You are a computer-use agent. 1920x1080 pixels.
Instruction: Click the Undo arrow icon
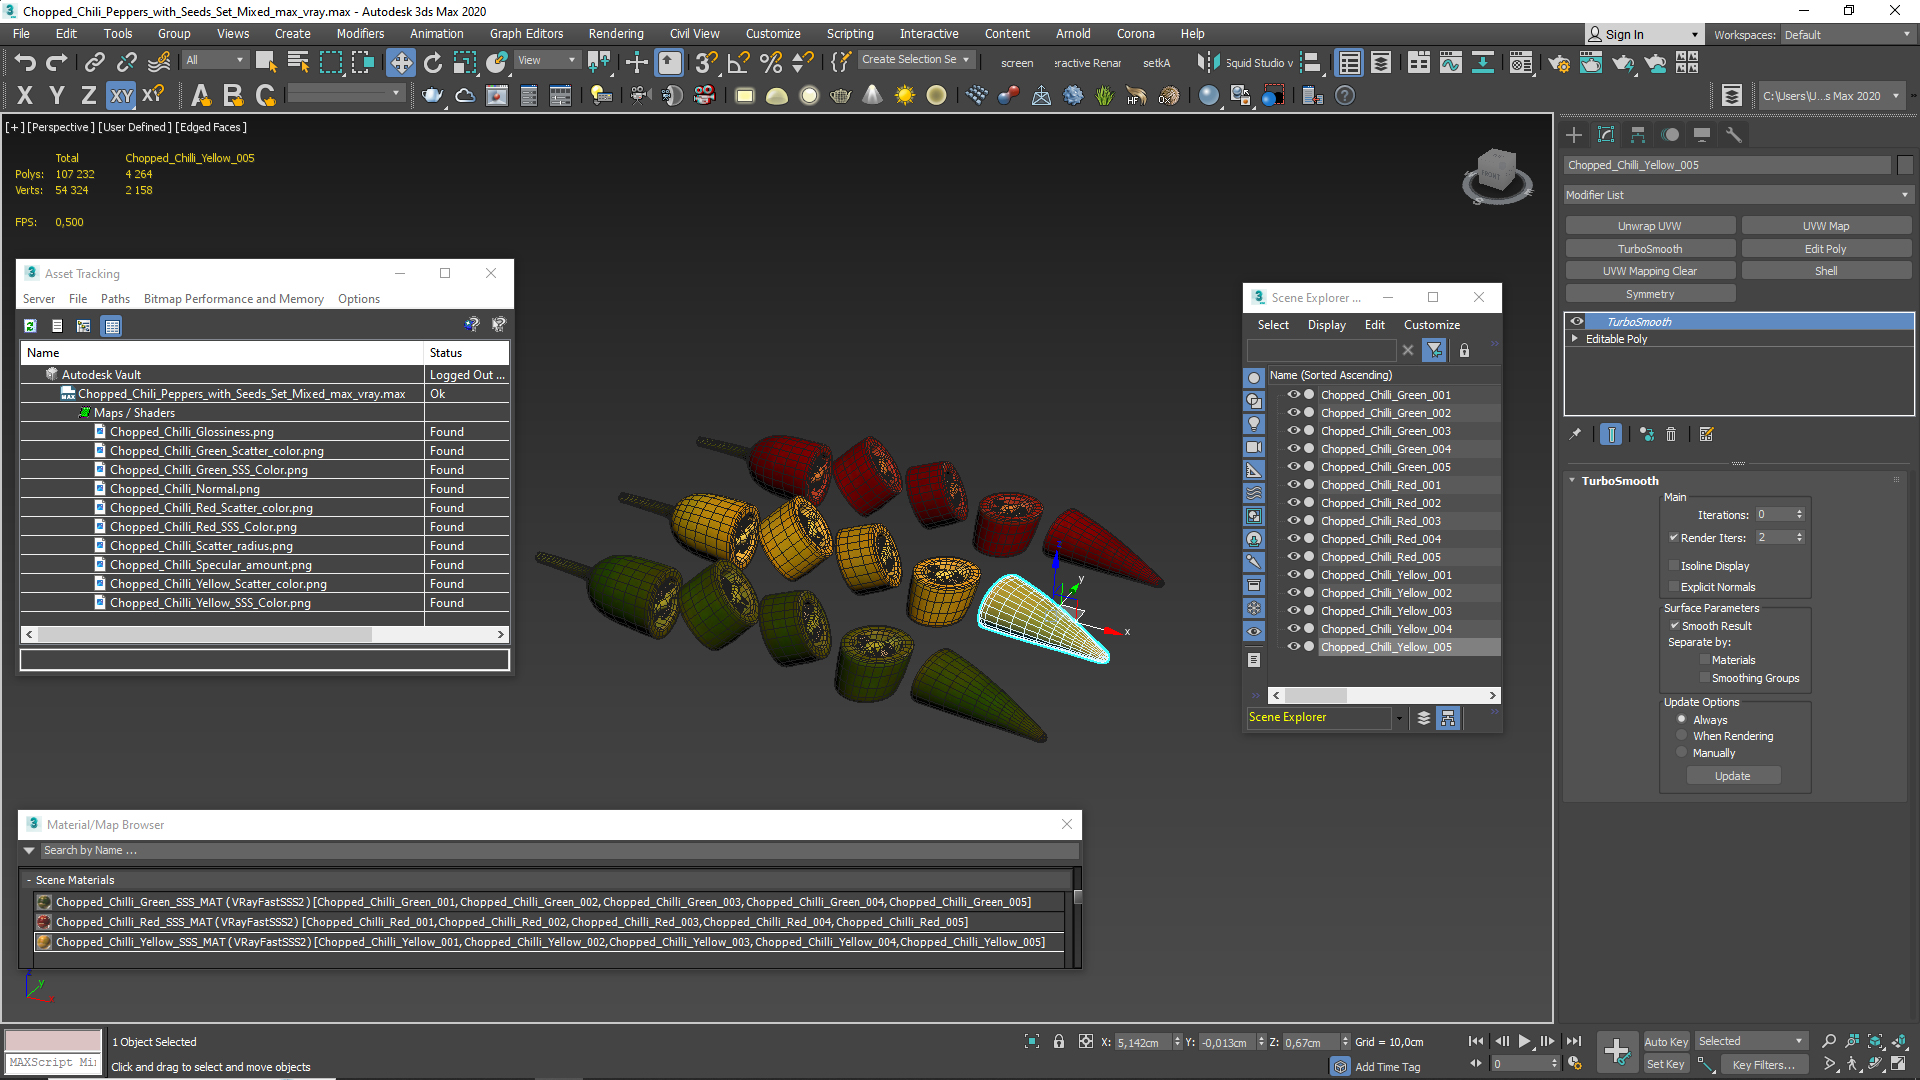25,62
